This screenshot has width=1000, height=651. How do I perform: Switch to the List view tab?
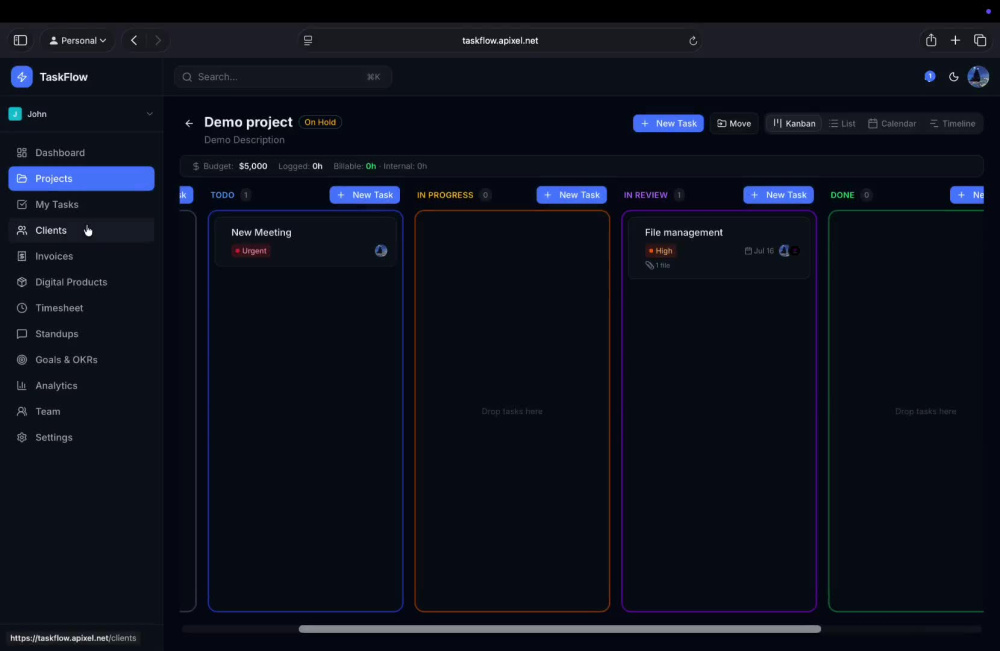point(842,124)
